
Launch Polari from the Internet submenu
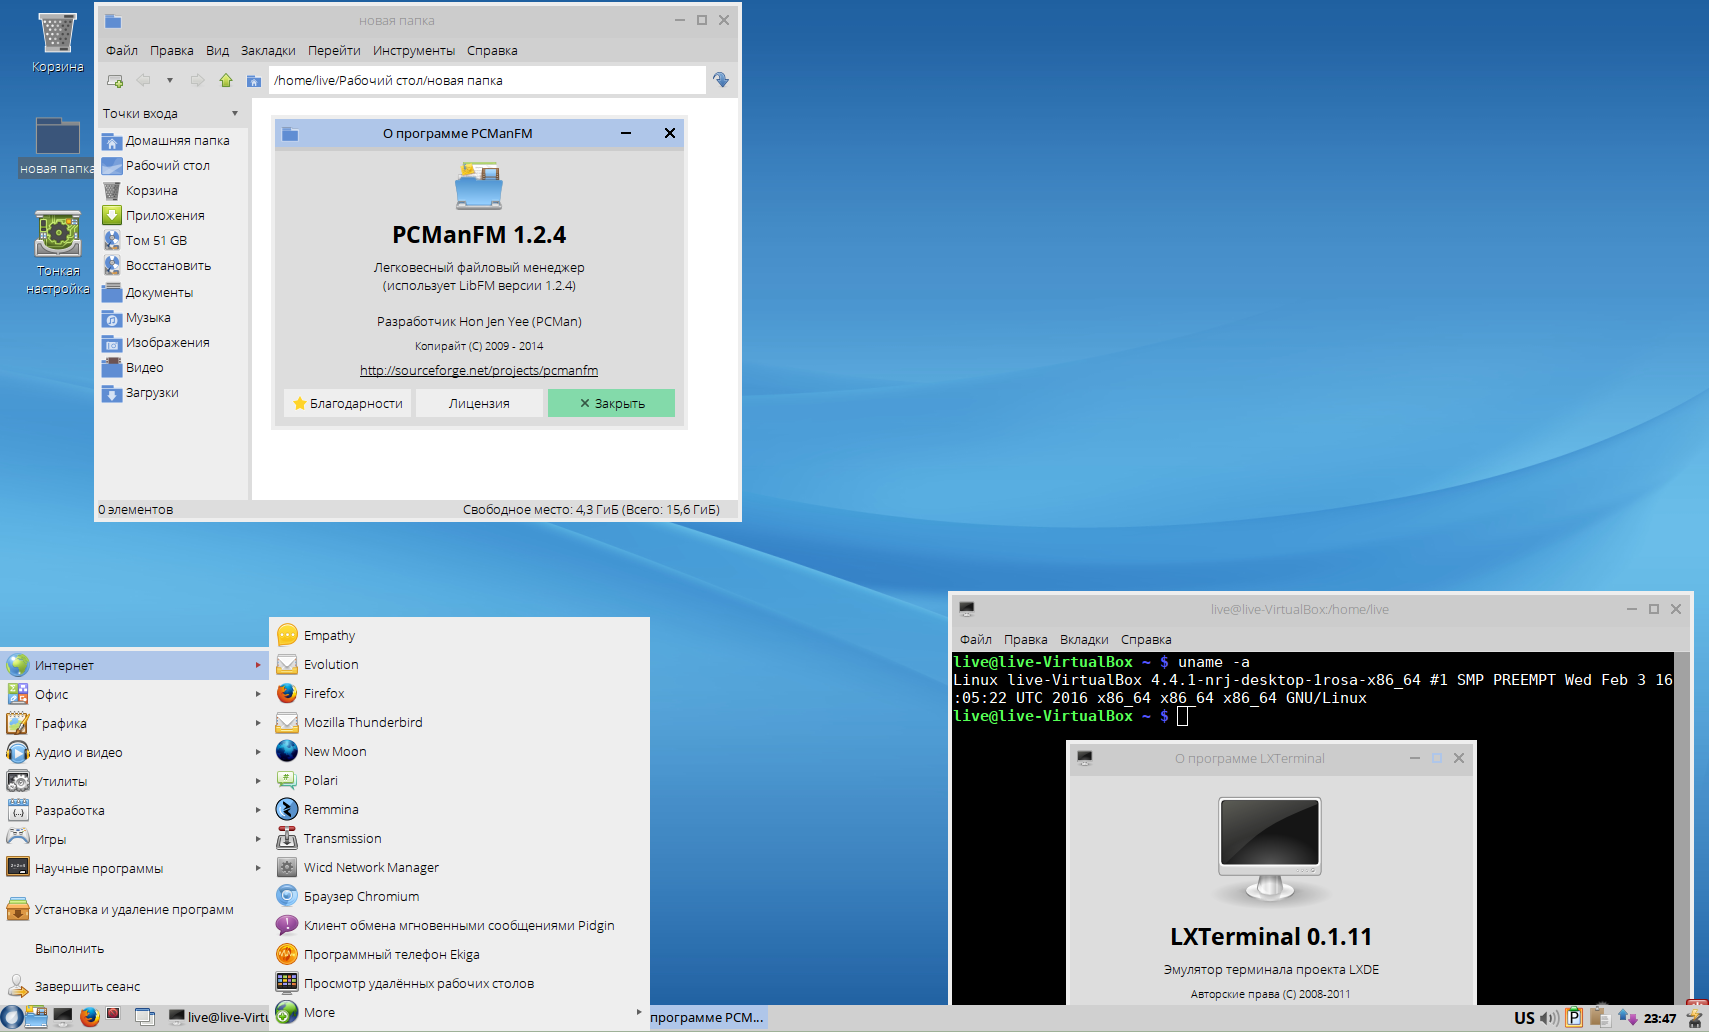point(460,780)
